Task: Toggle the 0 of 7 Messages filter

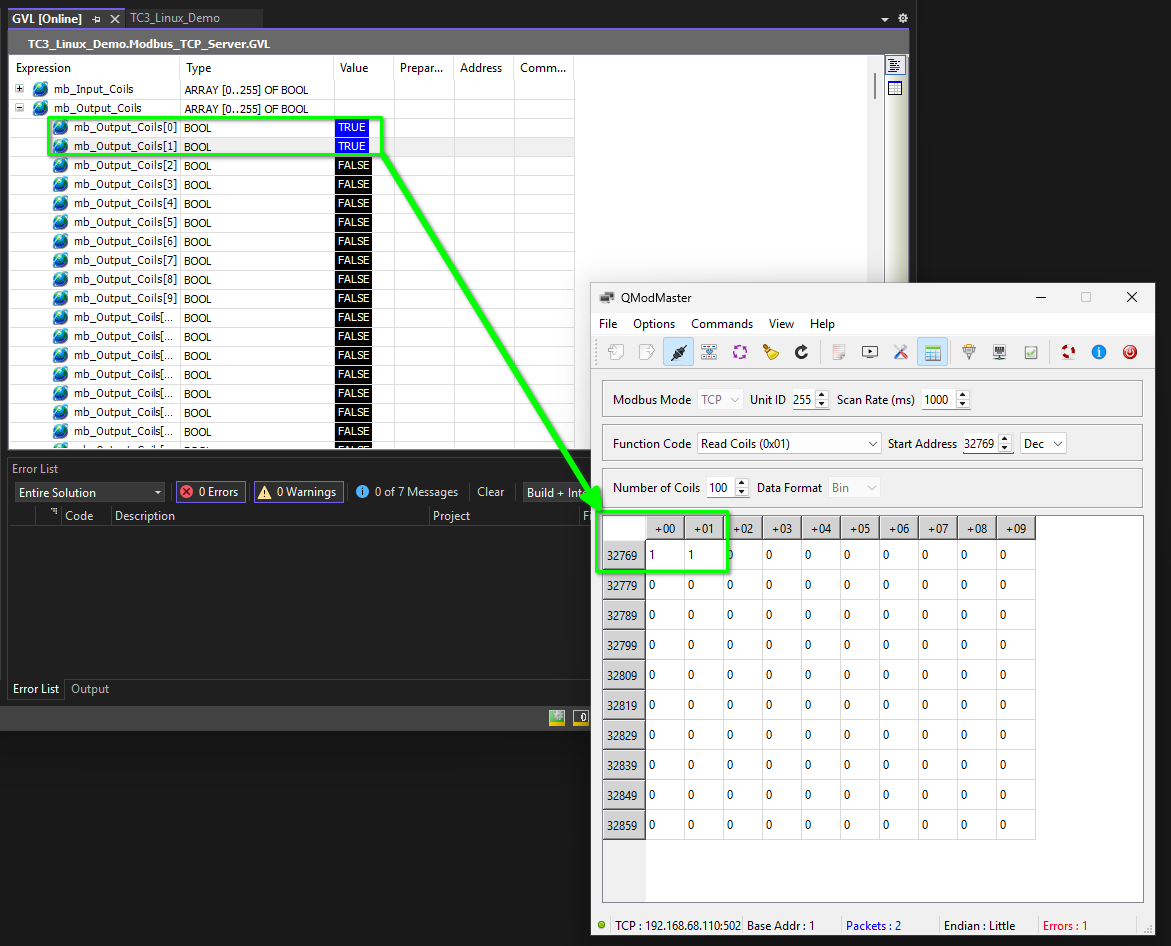Action: pos(408,492)
